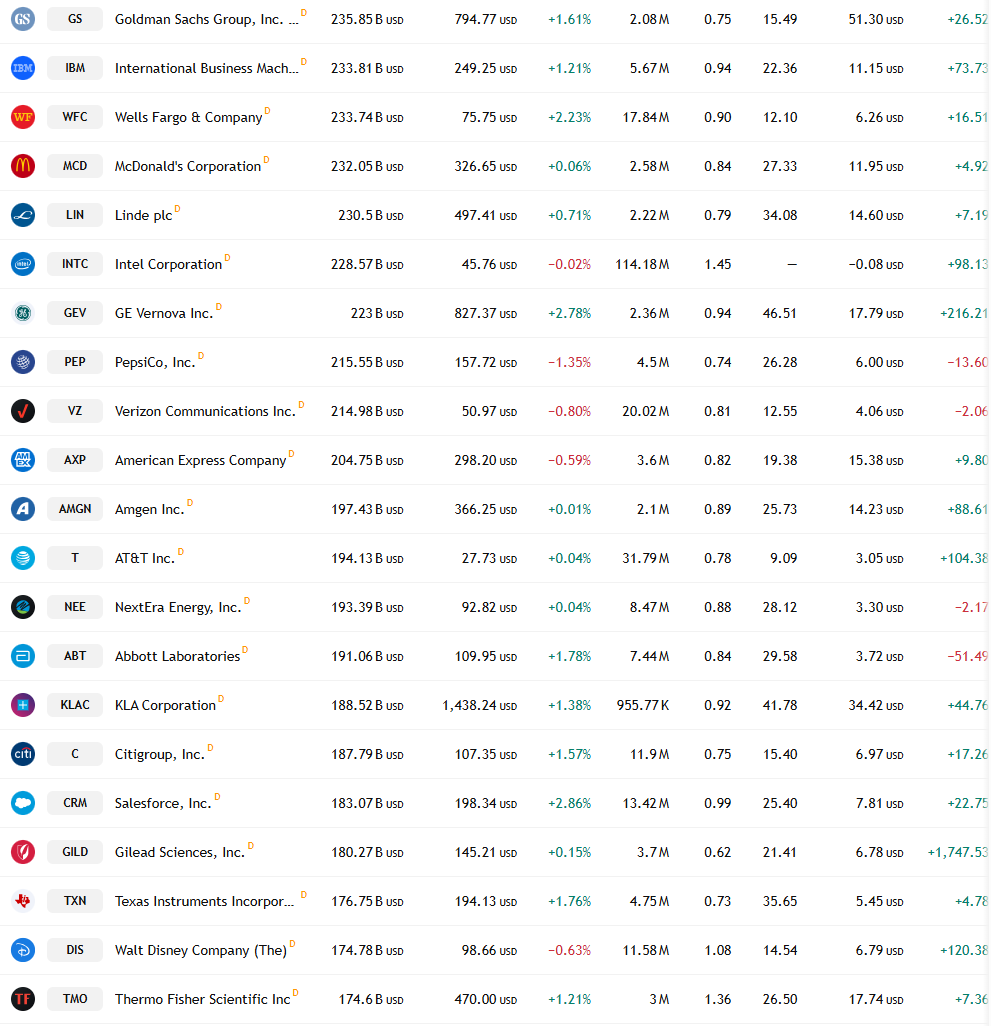Click Goldman Sachs market cap 235.85 B

tap(367, 20)
